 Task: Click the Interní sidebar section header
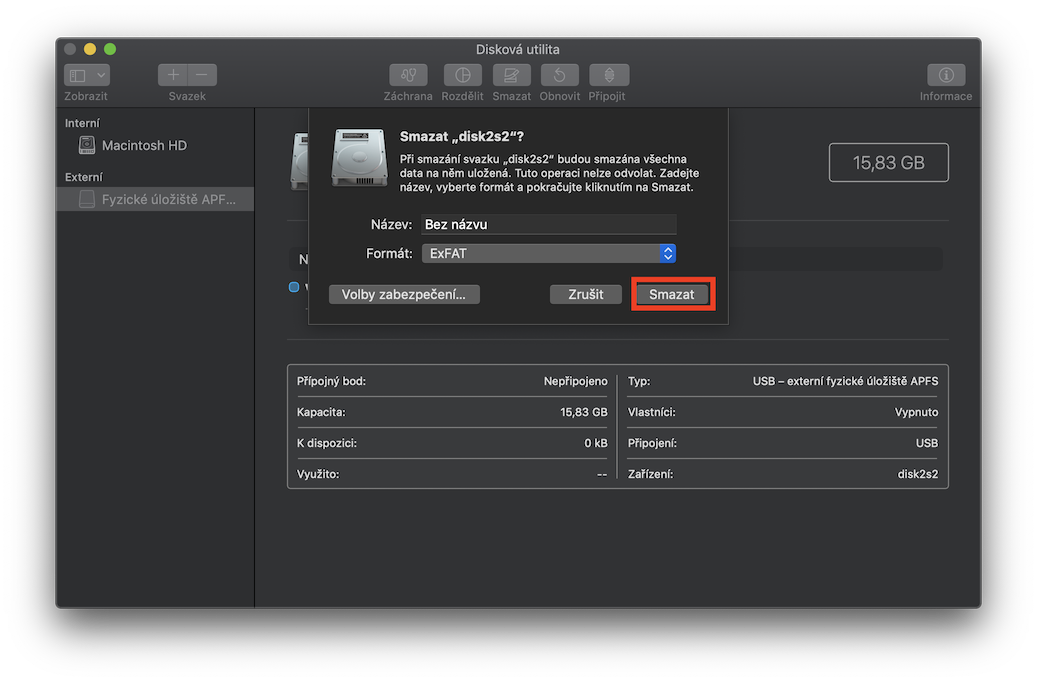coord(82,123)
